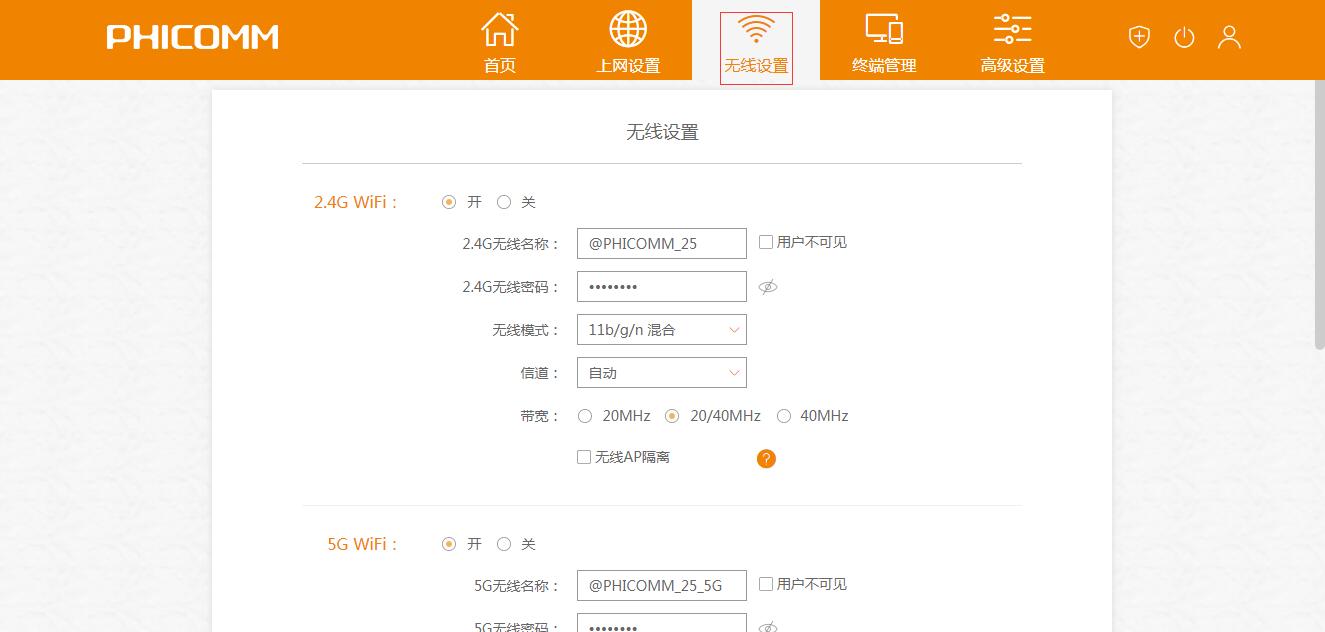Enable 用户不可见 for the 2.4G network
Screen dimensions: 1325x632
(764, 241)
